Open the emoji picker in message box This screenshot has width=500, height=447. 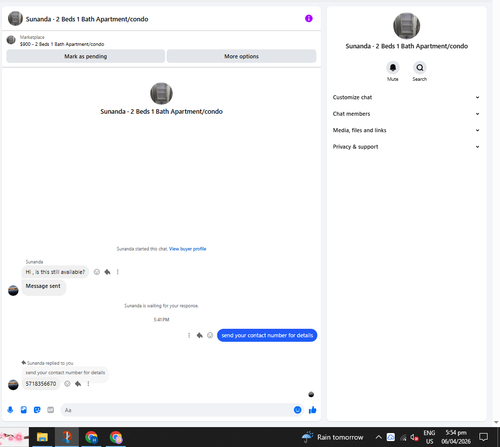[x=297, y=410]
